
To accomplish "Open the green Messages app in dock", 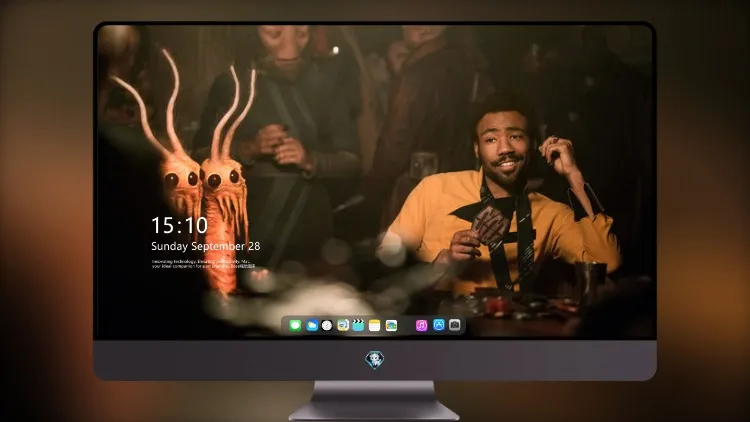I will pyautogui.click(x=295, y=325).
